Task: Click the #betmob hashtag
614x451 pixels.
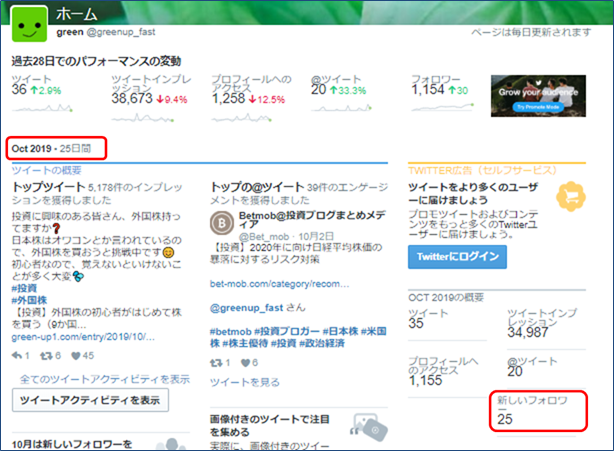Action: 230,332
